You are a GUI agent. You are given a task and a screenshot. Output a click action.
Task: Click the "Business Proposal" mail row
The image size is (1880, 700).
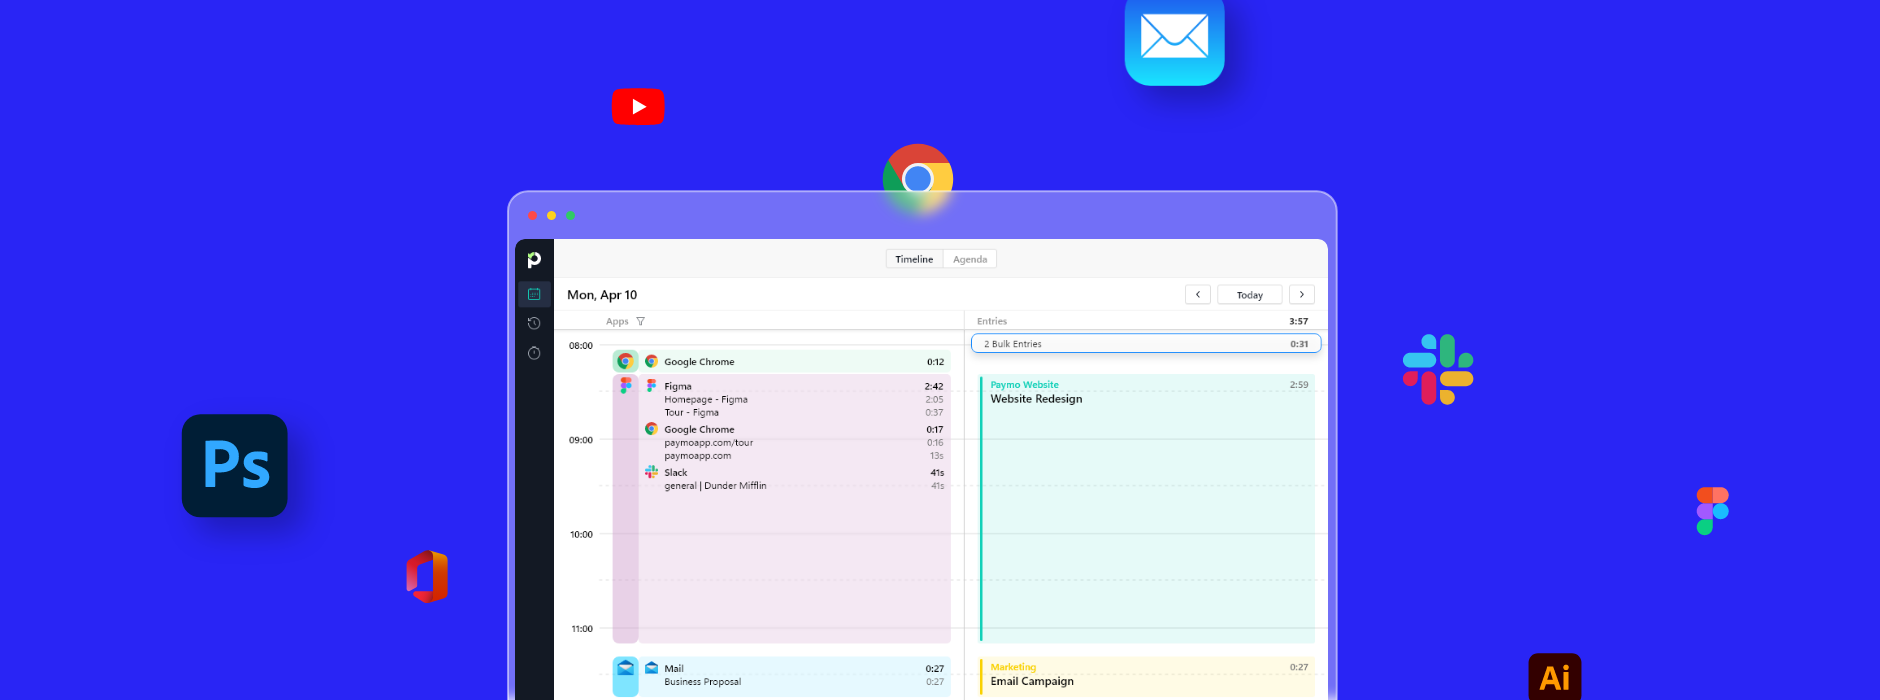tap(804, 681)
